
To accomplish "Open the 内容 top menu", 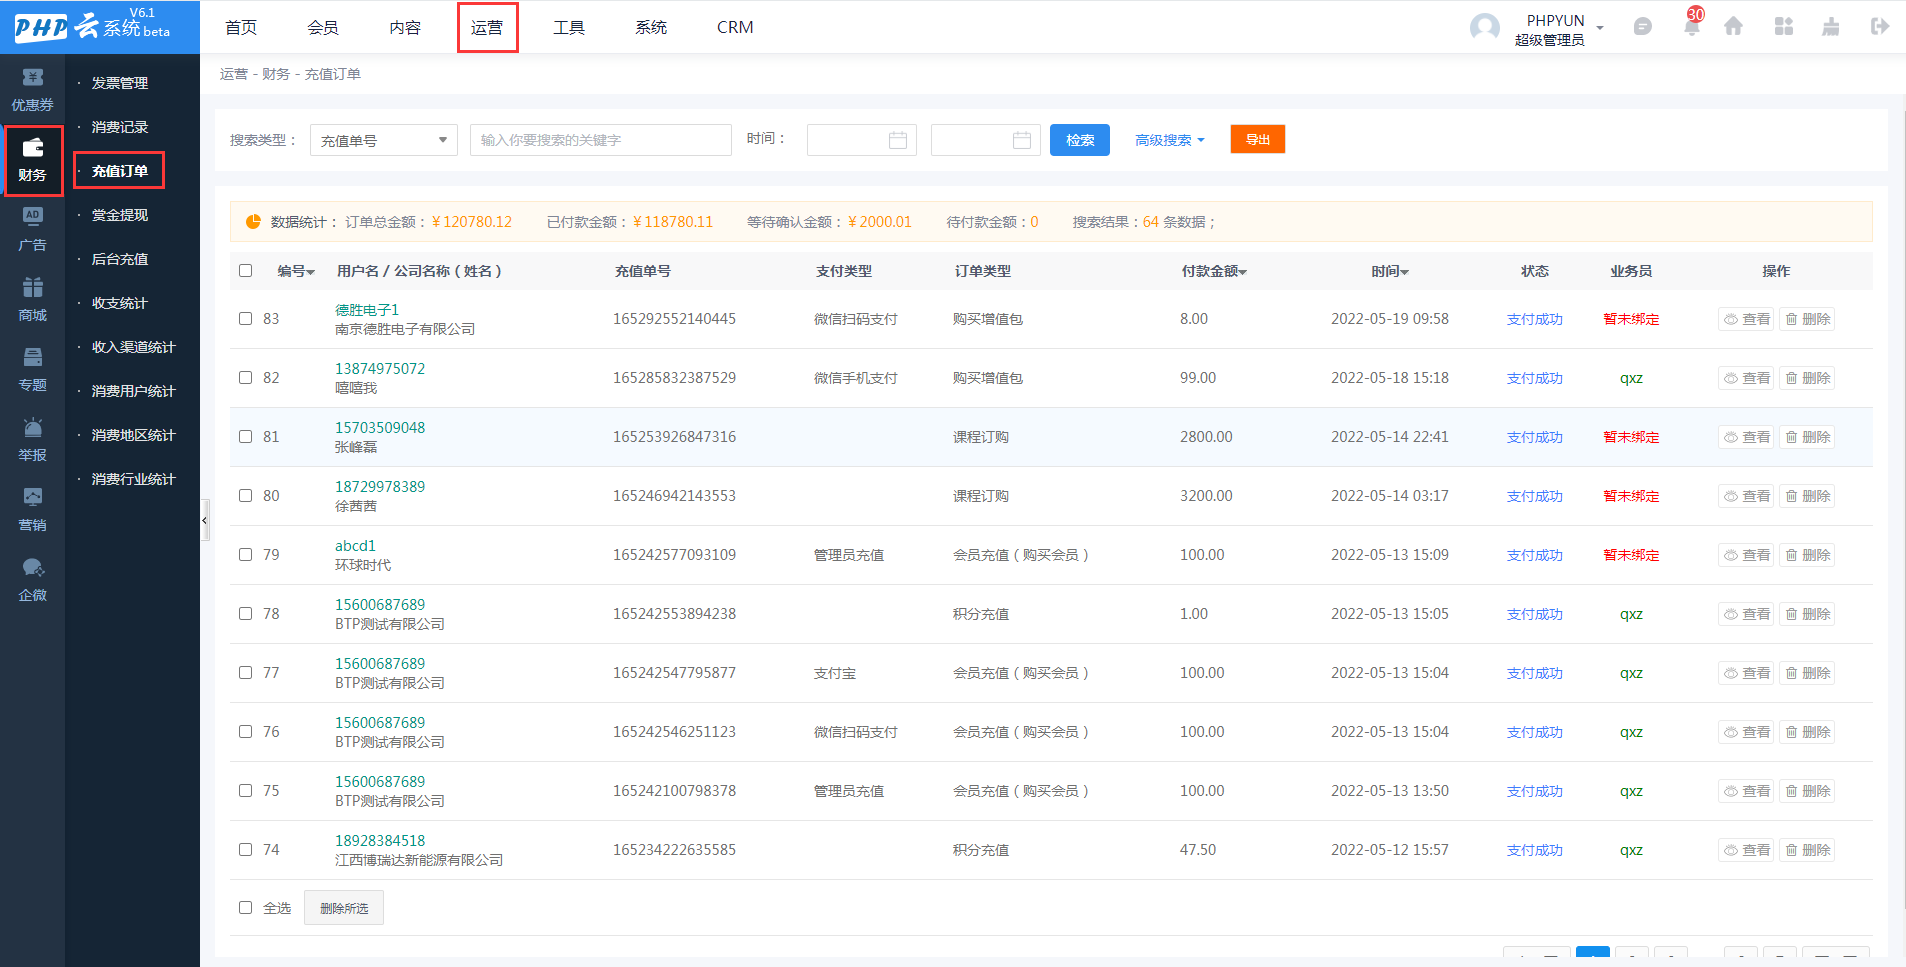I will tap(405, 27).
